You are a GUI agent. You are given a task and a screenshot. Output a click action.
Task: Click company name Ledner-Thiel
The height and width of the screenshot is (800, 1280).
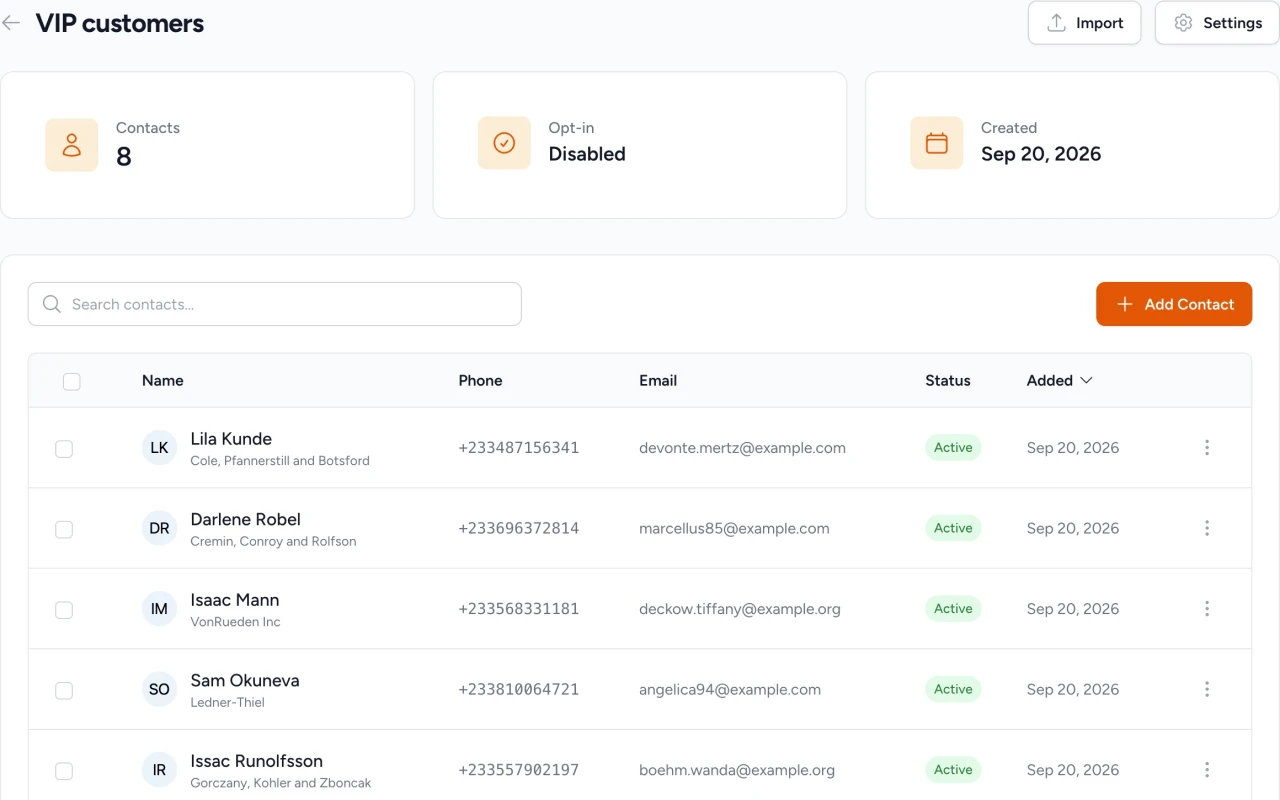227,702
